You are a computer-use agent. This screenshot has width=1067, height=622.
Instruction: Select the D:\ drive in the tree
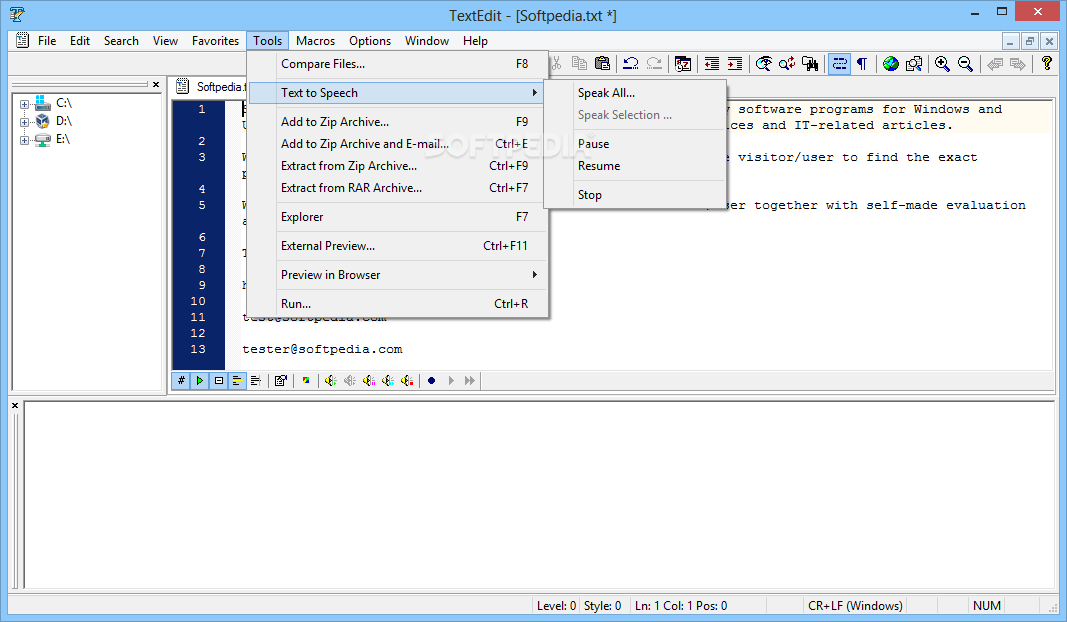64,121
